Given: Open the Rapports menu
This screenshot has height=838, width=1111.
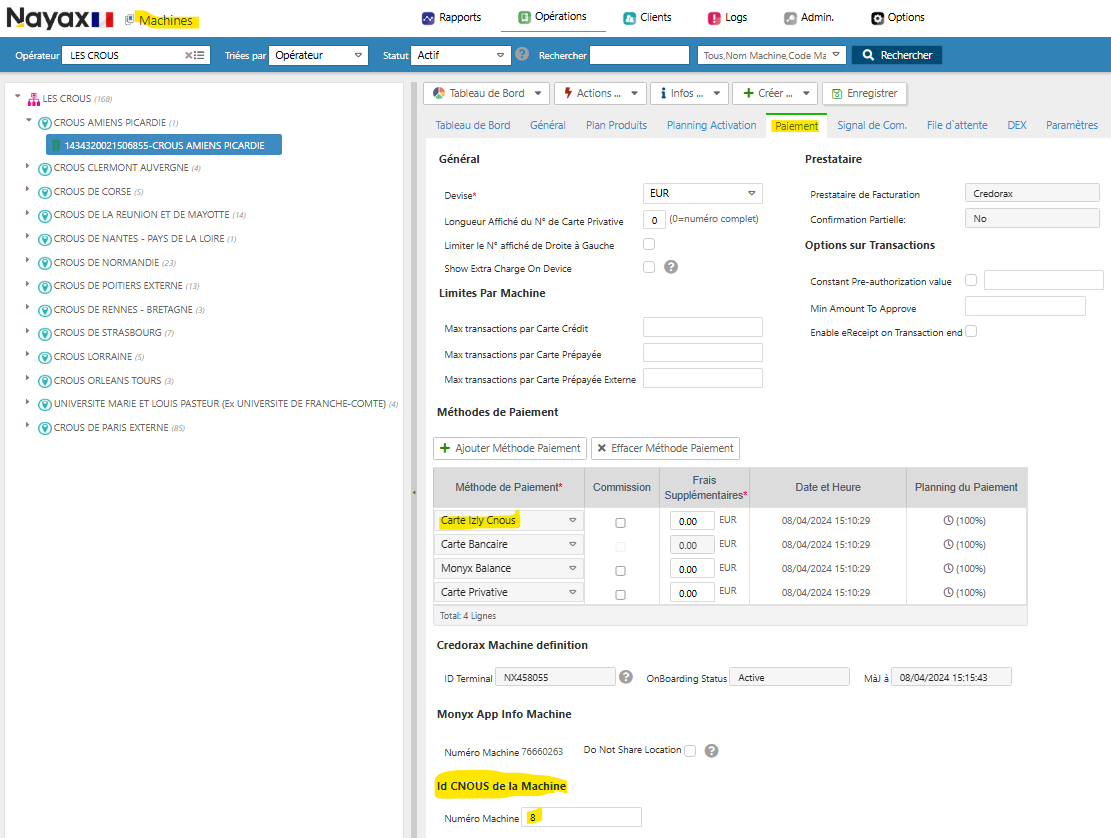Looking at the screenshot, I should point(451,17).
